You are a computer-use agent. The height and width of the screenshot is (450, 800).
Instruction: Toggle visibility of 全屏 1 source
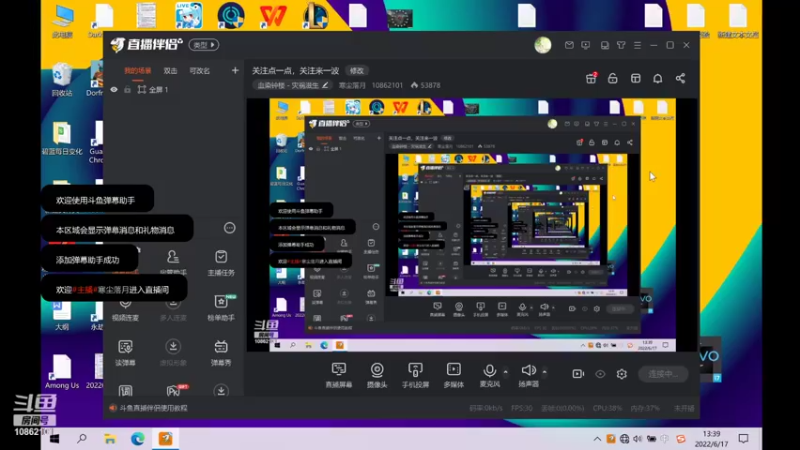tap(114, 90)
